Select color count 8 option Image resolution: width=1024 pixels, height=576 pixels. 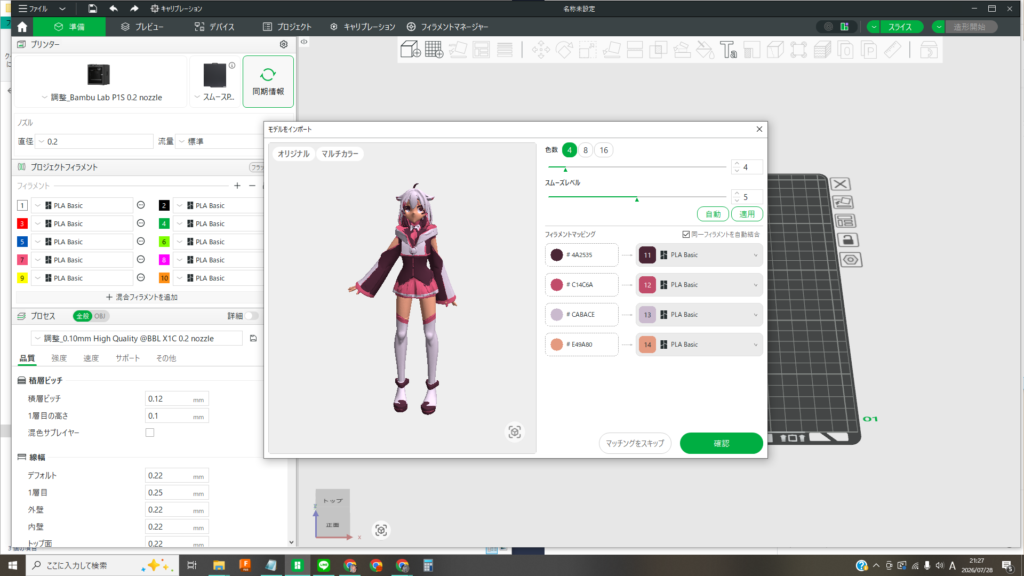click(585, 150)
